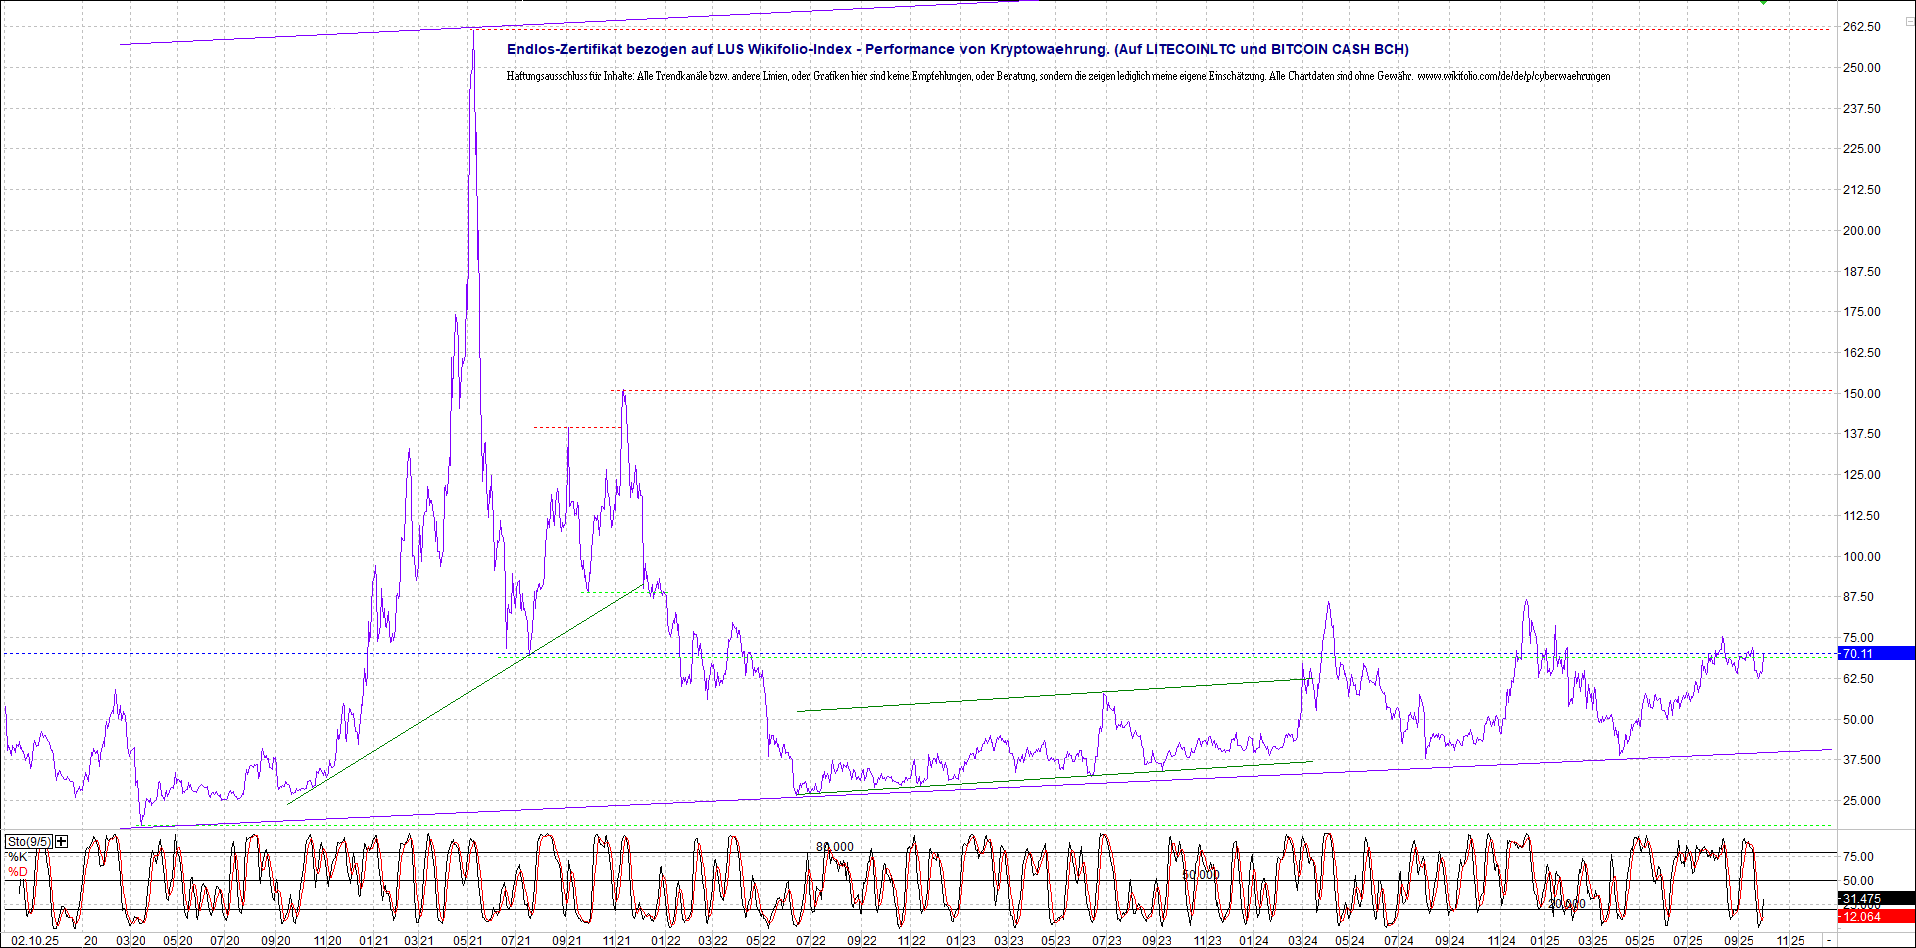This screenshot has width=1916, height=948.
Task: Click the 150.00 level on price axis
Action: (x=1861, y=393)
